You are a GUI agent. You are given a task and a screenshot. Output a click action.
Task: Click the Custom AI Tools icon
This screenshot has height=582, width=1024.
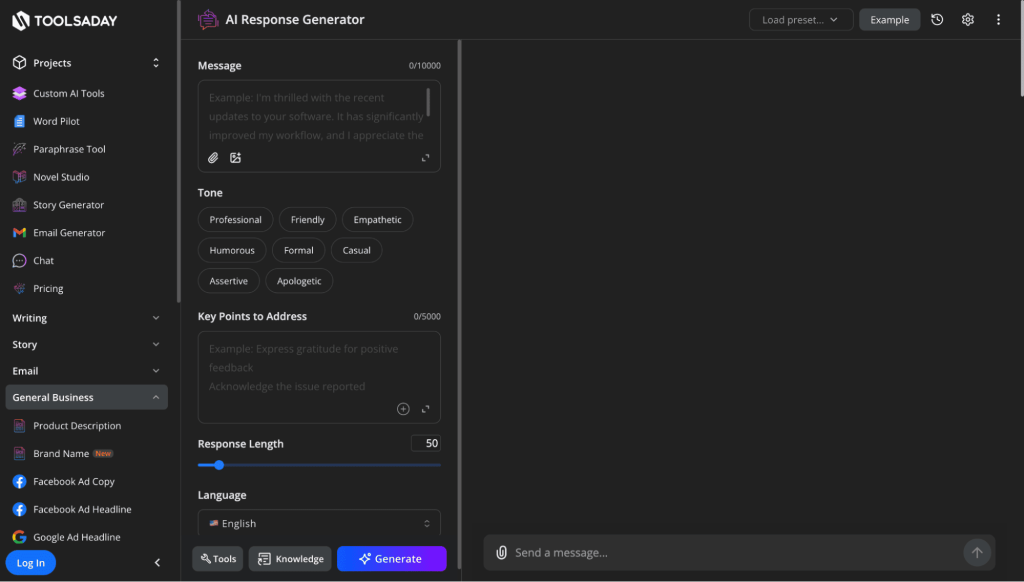pyautogui.click(x=20, y=93)
